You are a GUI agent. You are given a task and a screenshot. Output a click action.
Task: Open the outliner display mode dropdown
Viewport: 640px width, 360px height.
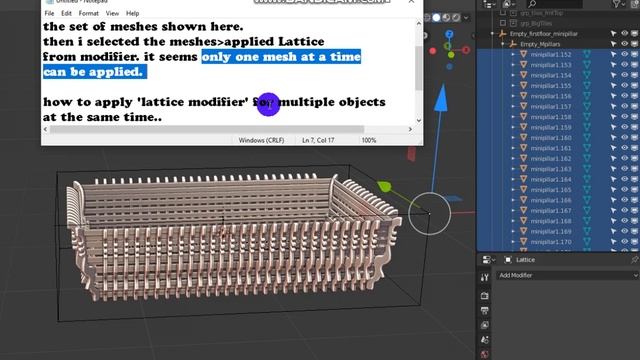click(x=509, y=4)
